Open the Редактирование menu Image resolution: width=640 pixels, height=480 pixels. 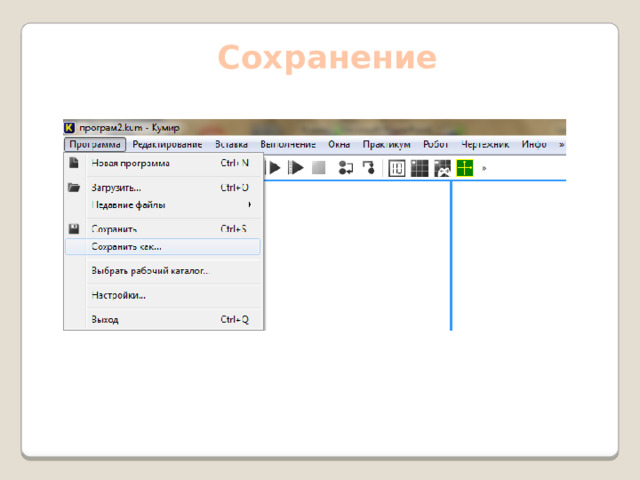[x=167, y=144]
